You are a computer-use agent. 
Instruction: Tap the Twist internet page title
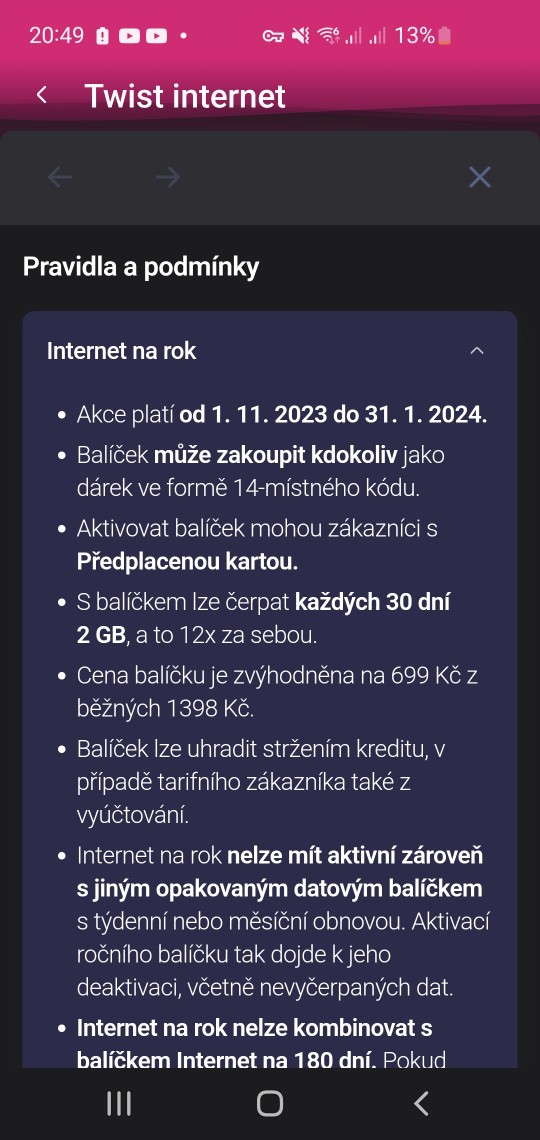pos(185,96)
